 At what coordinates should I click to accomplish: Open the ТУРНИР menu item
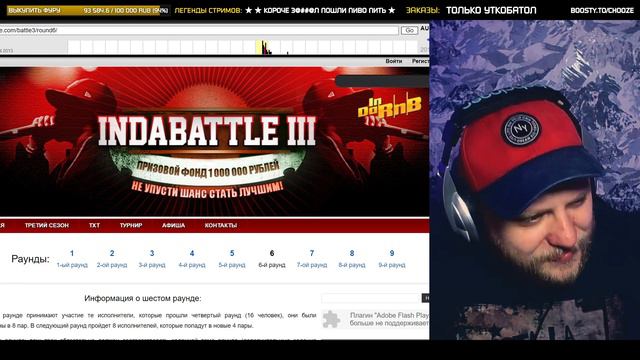click(131, 225)
